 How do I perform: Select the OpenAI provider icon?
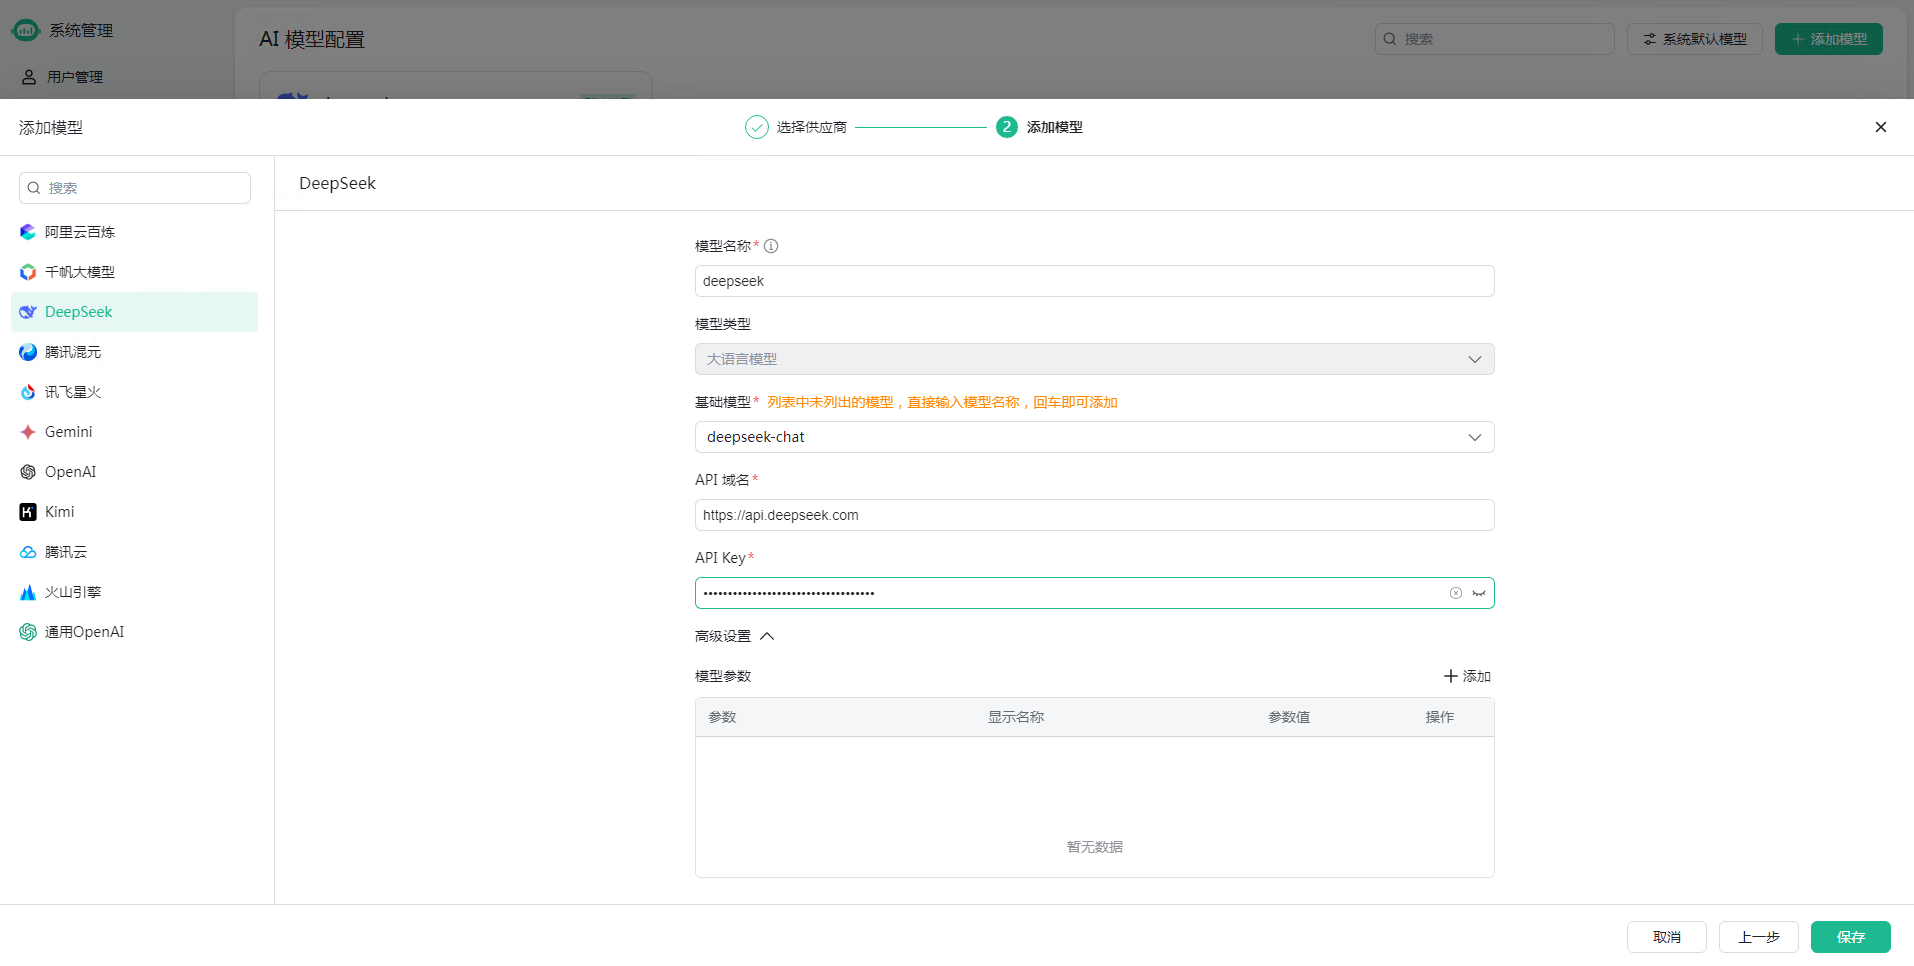click(x=28, y=472)
